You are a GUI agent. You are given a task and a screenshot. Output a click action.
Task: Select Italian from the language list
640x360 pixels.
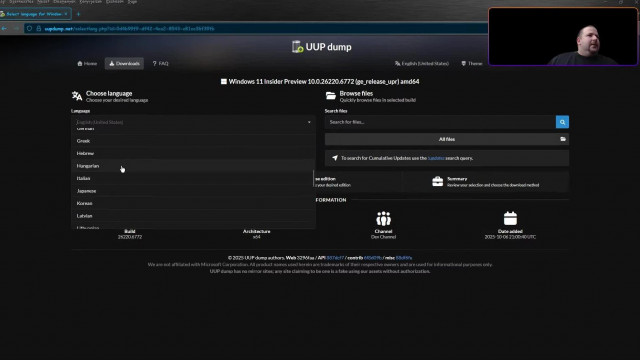(x=193, y=178)
